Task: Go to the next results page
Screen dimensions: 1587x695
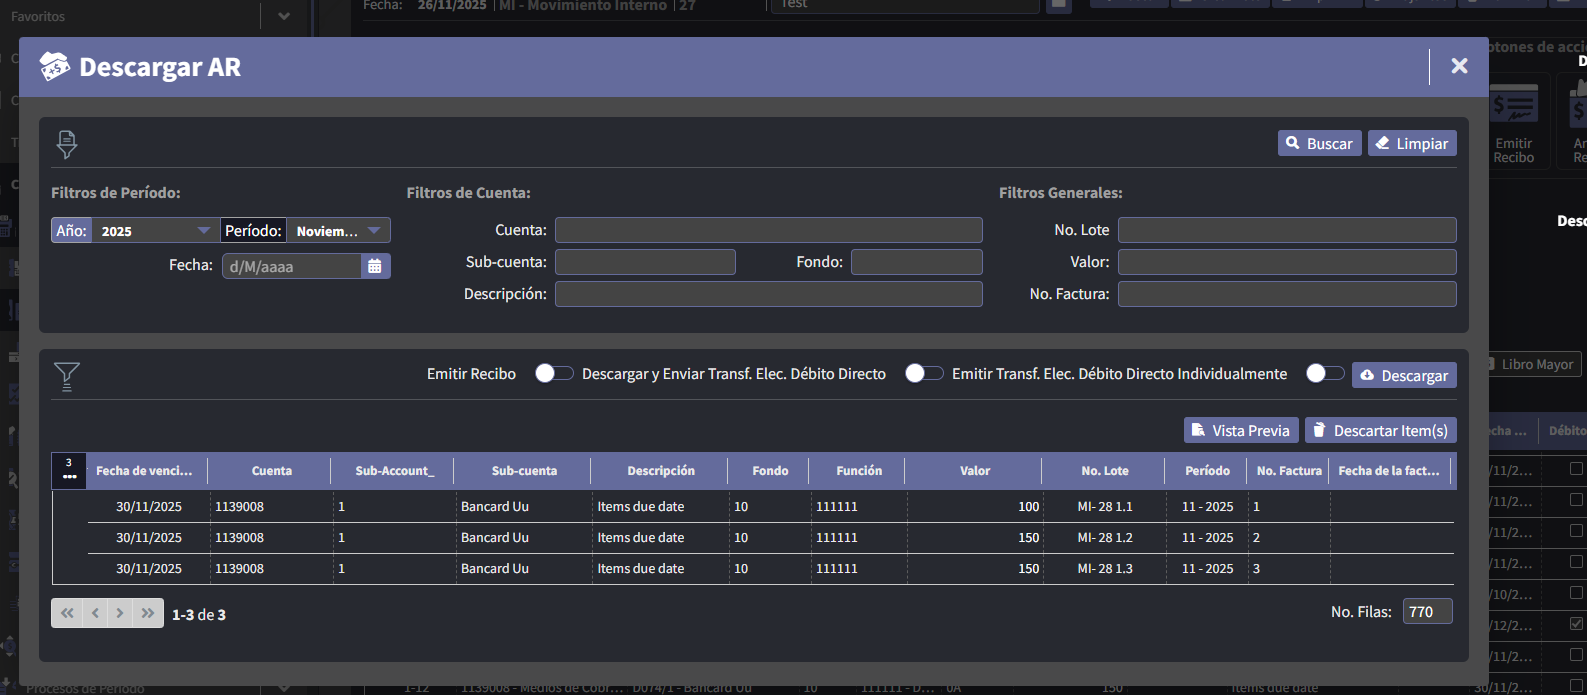Action: coord(120,613)
